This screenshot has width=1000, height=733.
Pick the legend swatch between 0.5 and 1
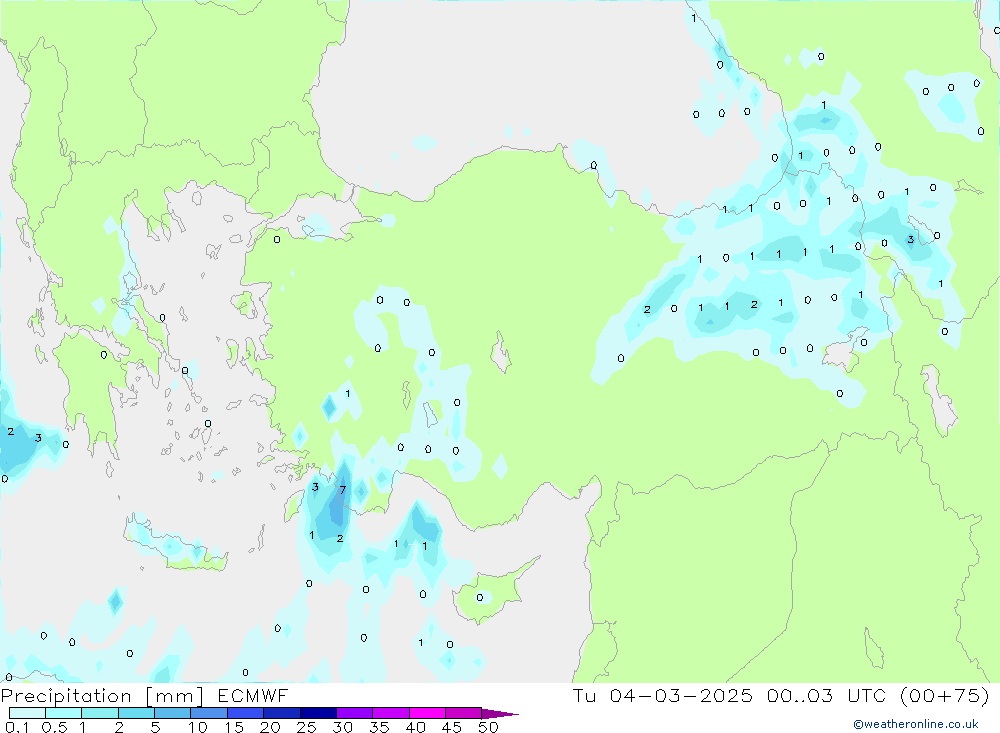(63, 713)
